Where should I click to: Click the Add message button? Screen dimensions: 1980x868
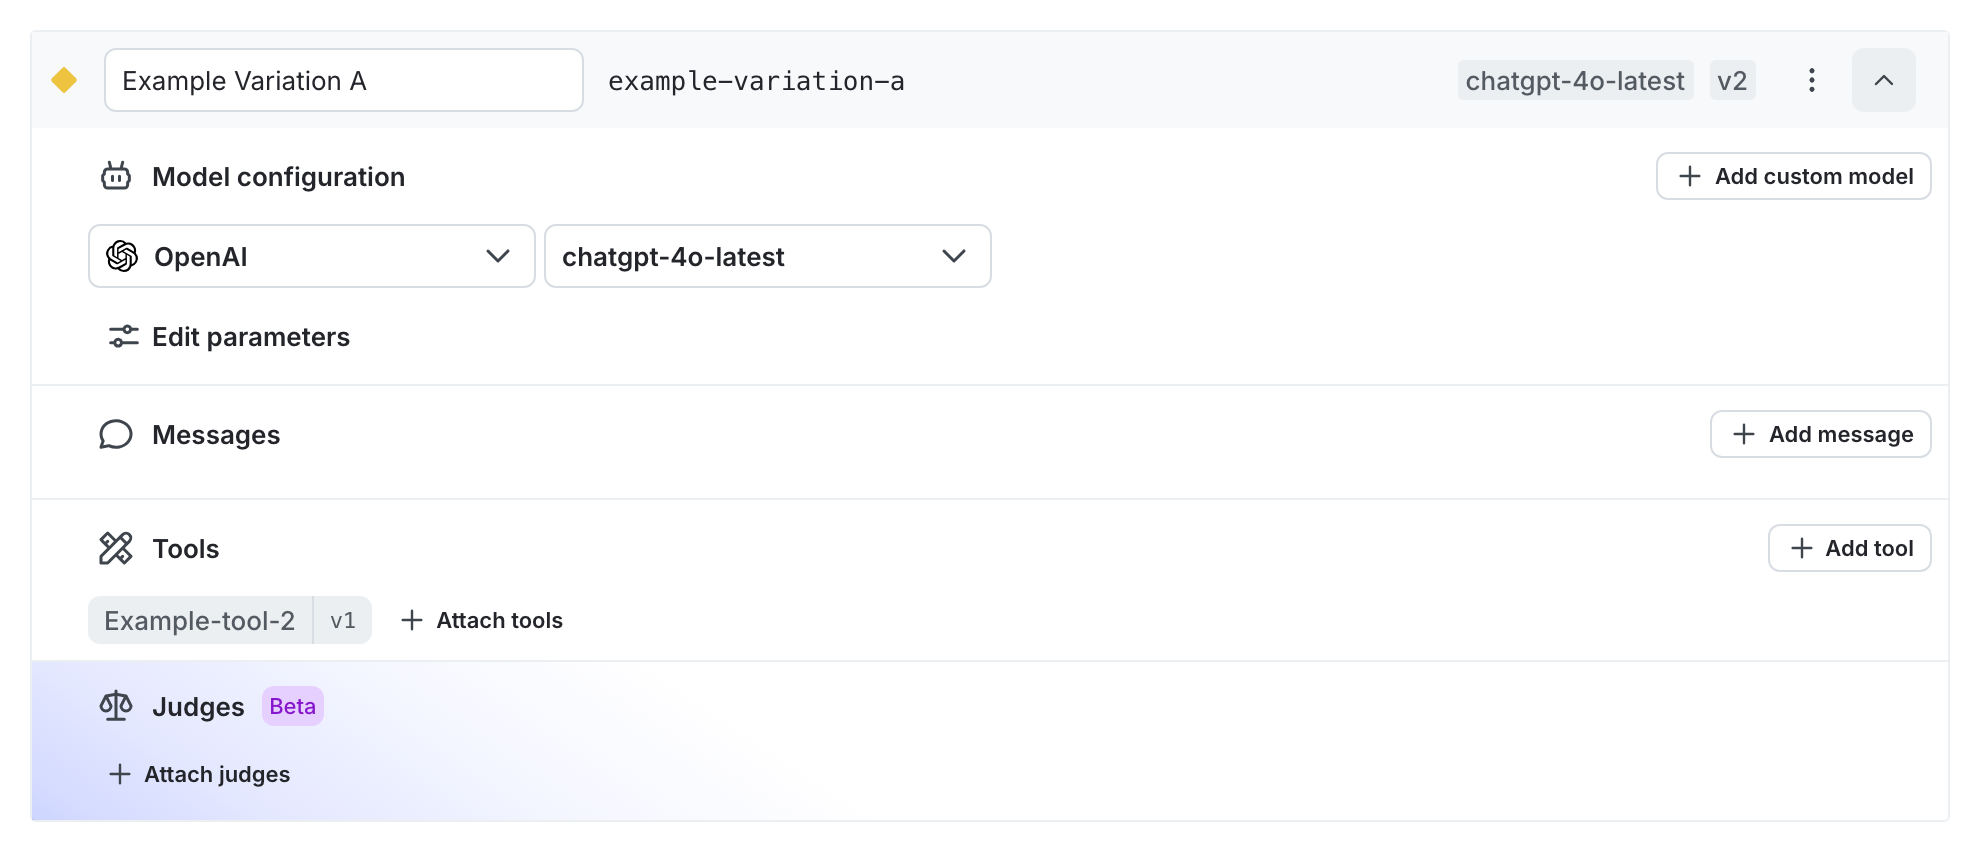(x=1820, y=435)
